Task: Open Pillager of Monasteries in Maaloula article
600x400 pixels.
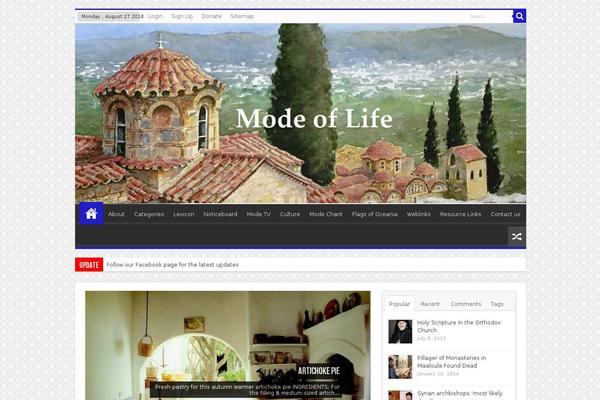Action: point(452,362)
